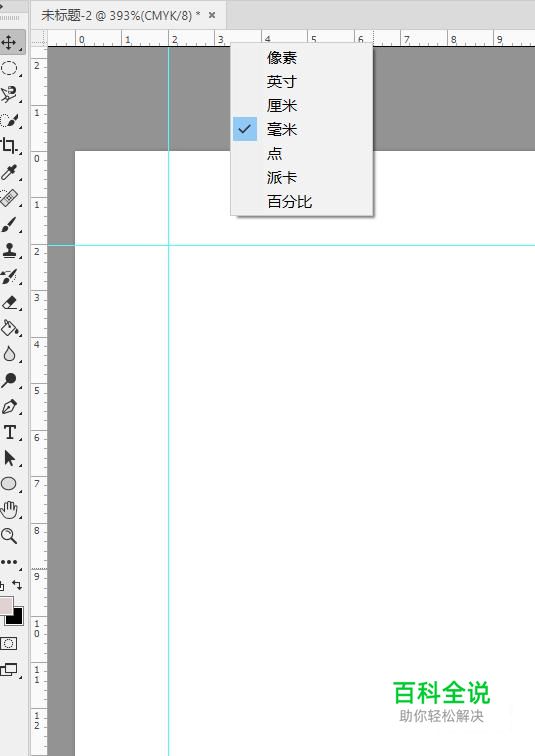Select the Dodge tool

click(x=10, y=380)
